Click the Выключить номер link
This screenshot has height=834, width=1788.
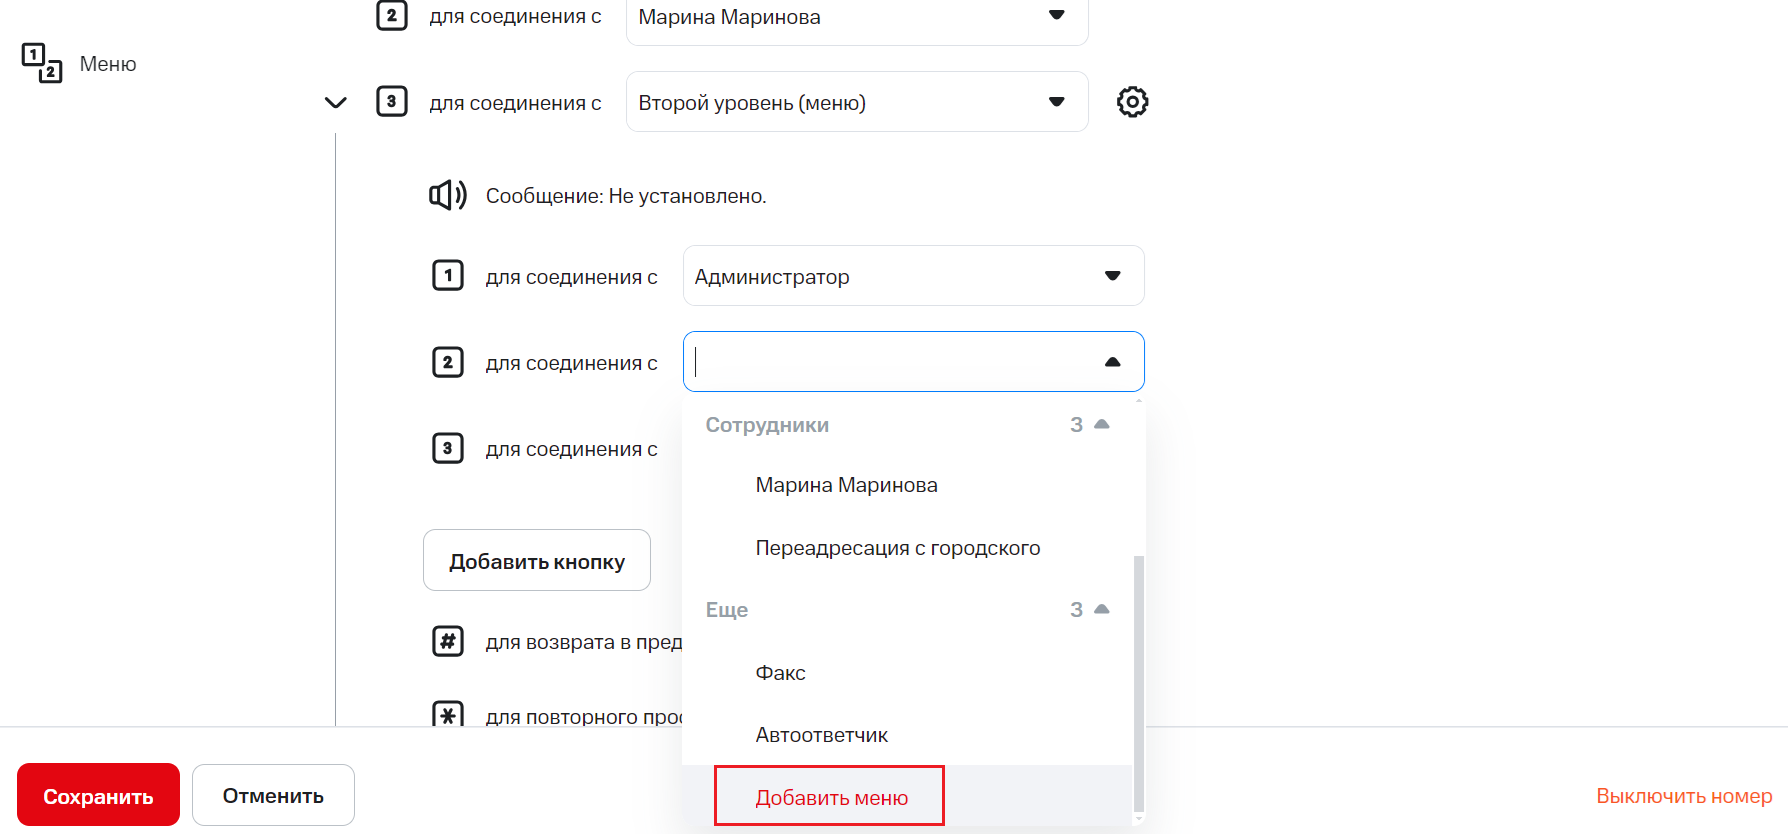1683,796
